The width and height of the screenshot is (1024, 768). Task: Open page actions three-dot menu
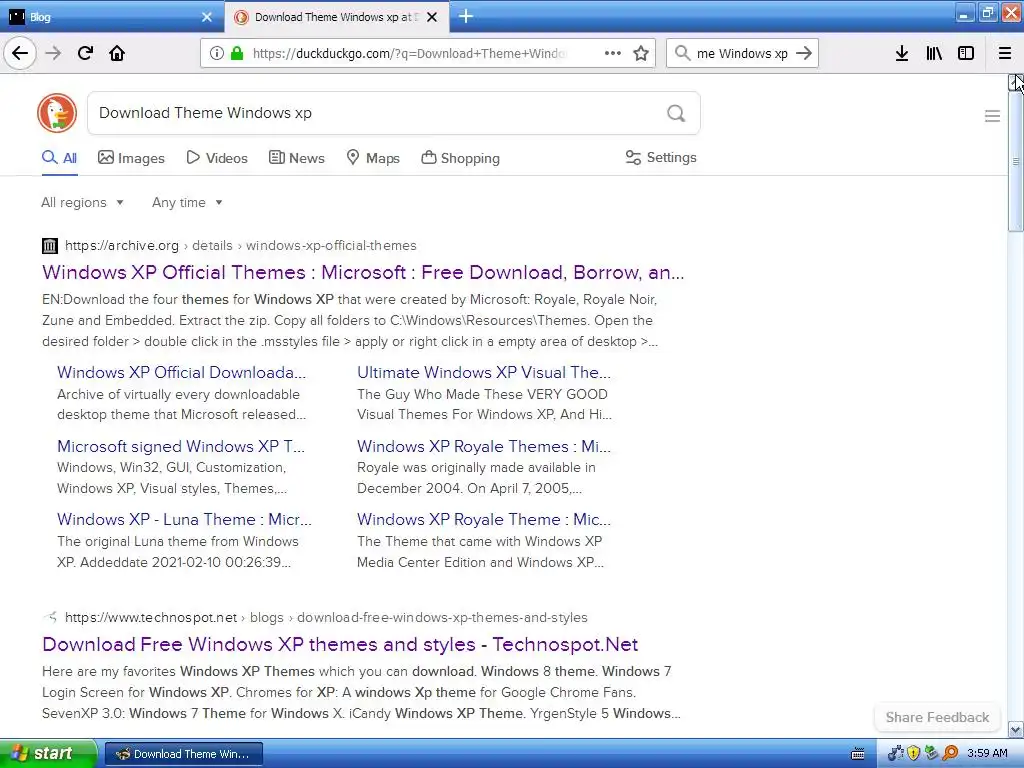(613, 53)
